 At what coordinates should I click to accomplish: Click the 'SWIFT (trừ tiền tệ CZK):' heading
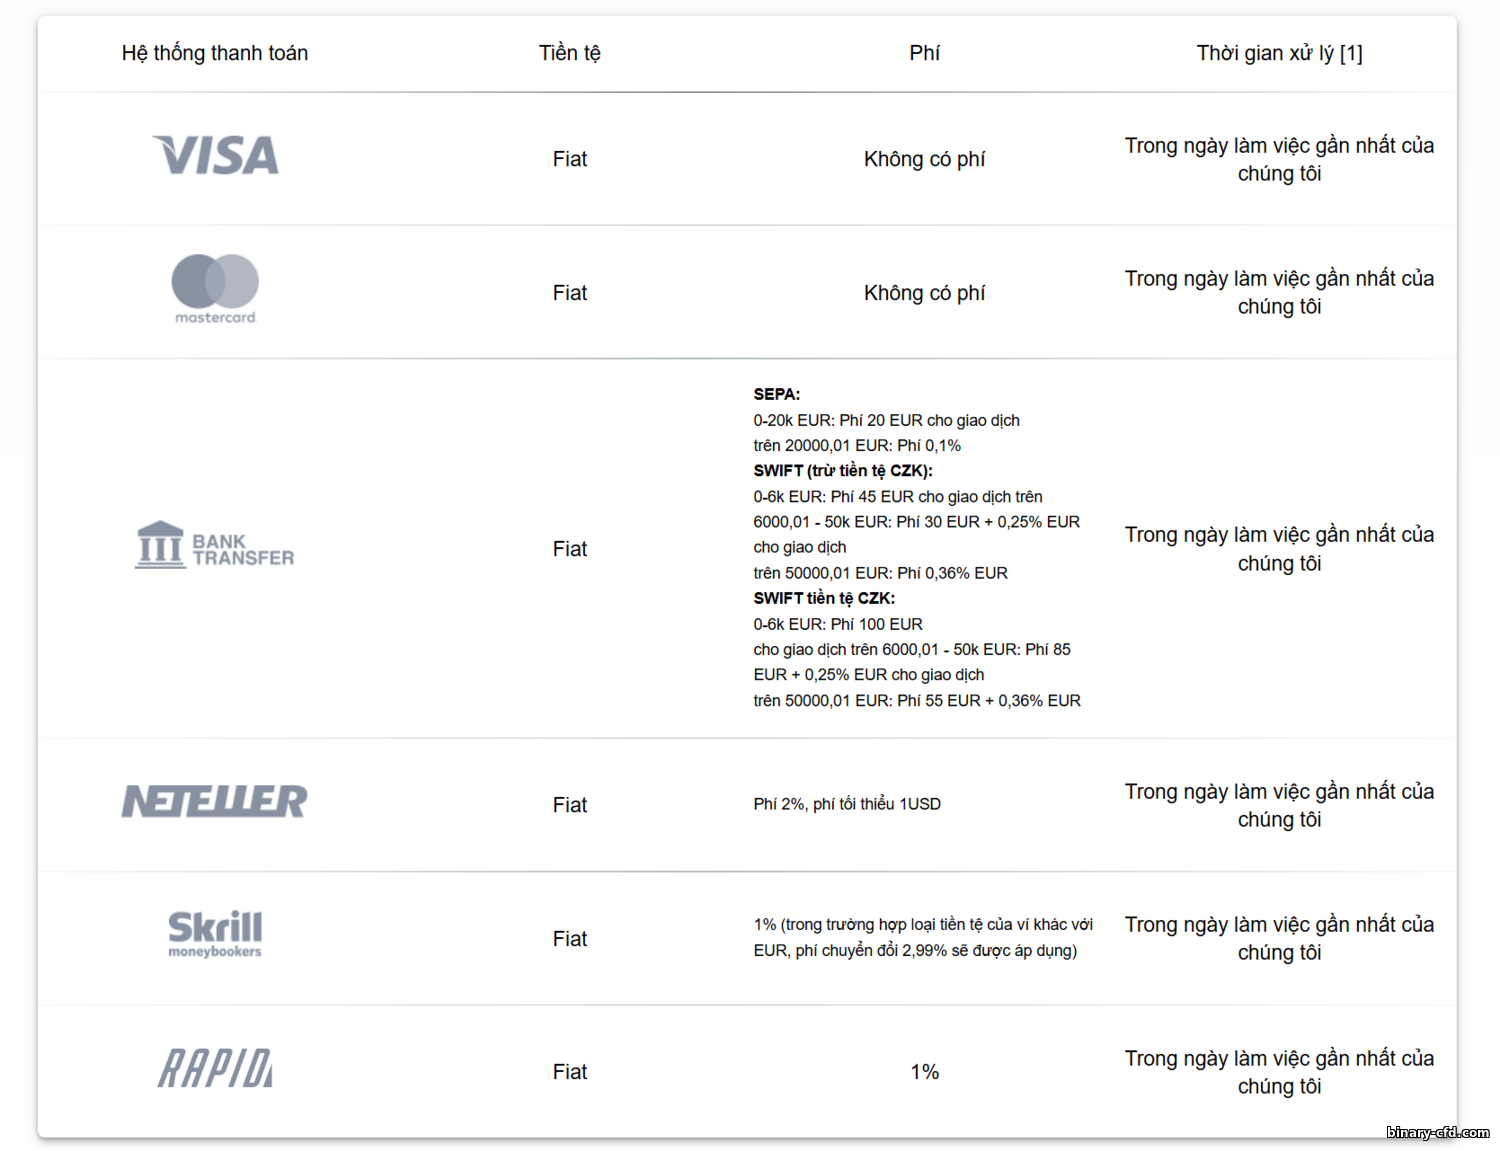click(x=843, y=471)
